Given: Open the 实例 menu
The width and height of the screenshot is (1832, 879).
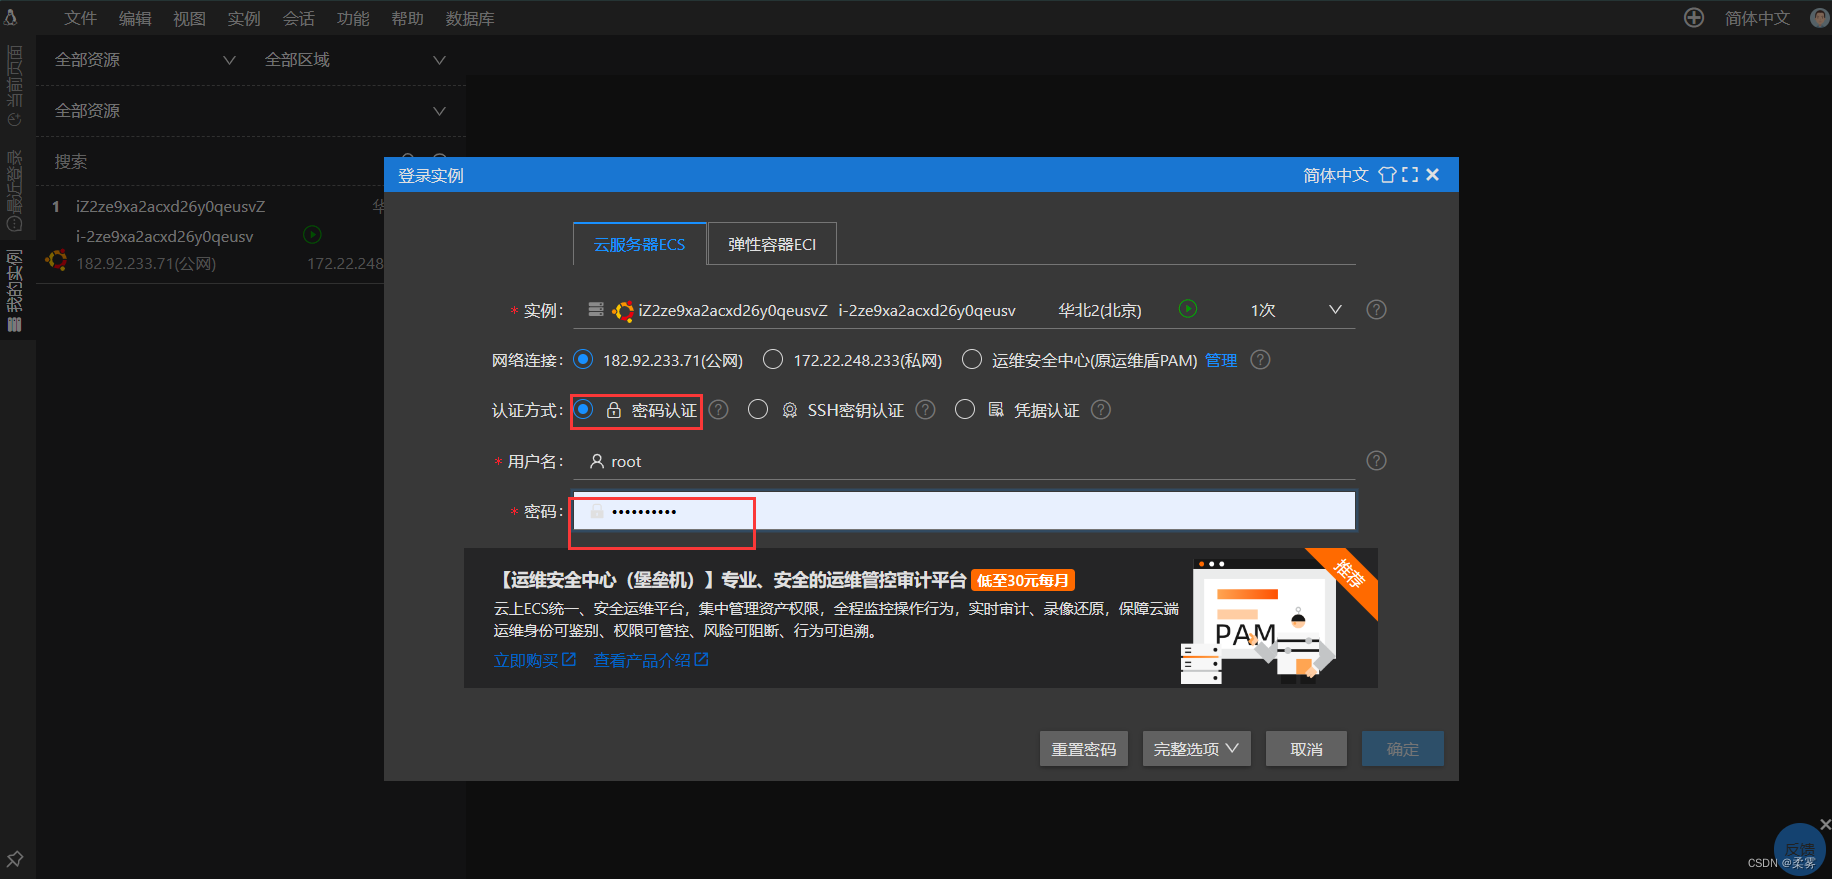Looking at the screenshot, I should point(243,18).
